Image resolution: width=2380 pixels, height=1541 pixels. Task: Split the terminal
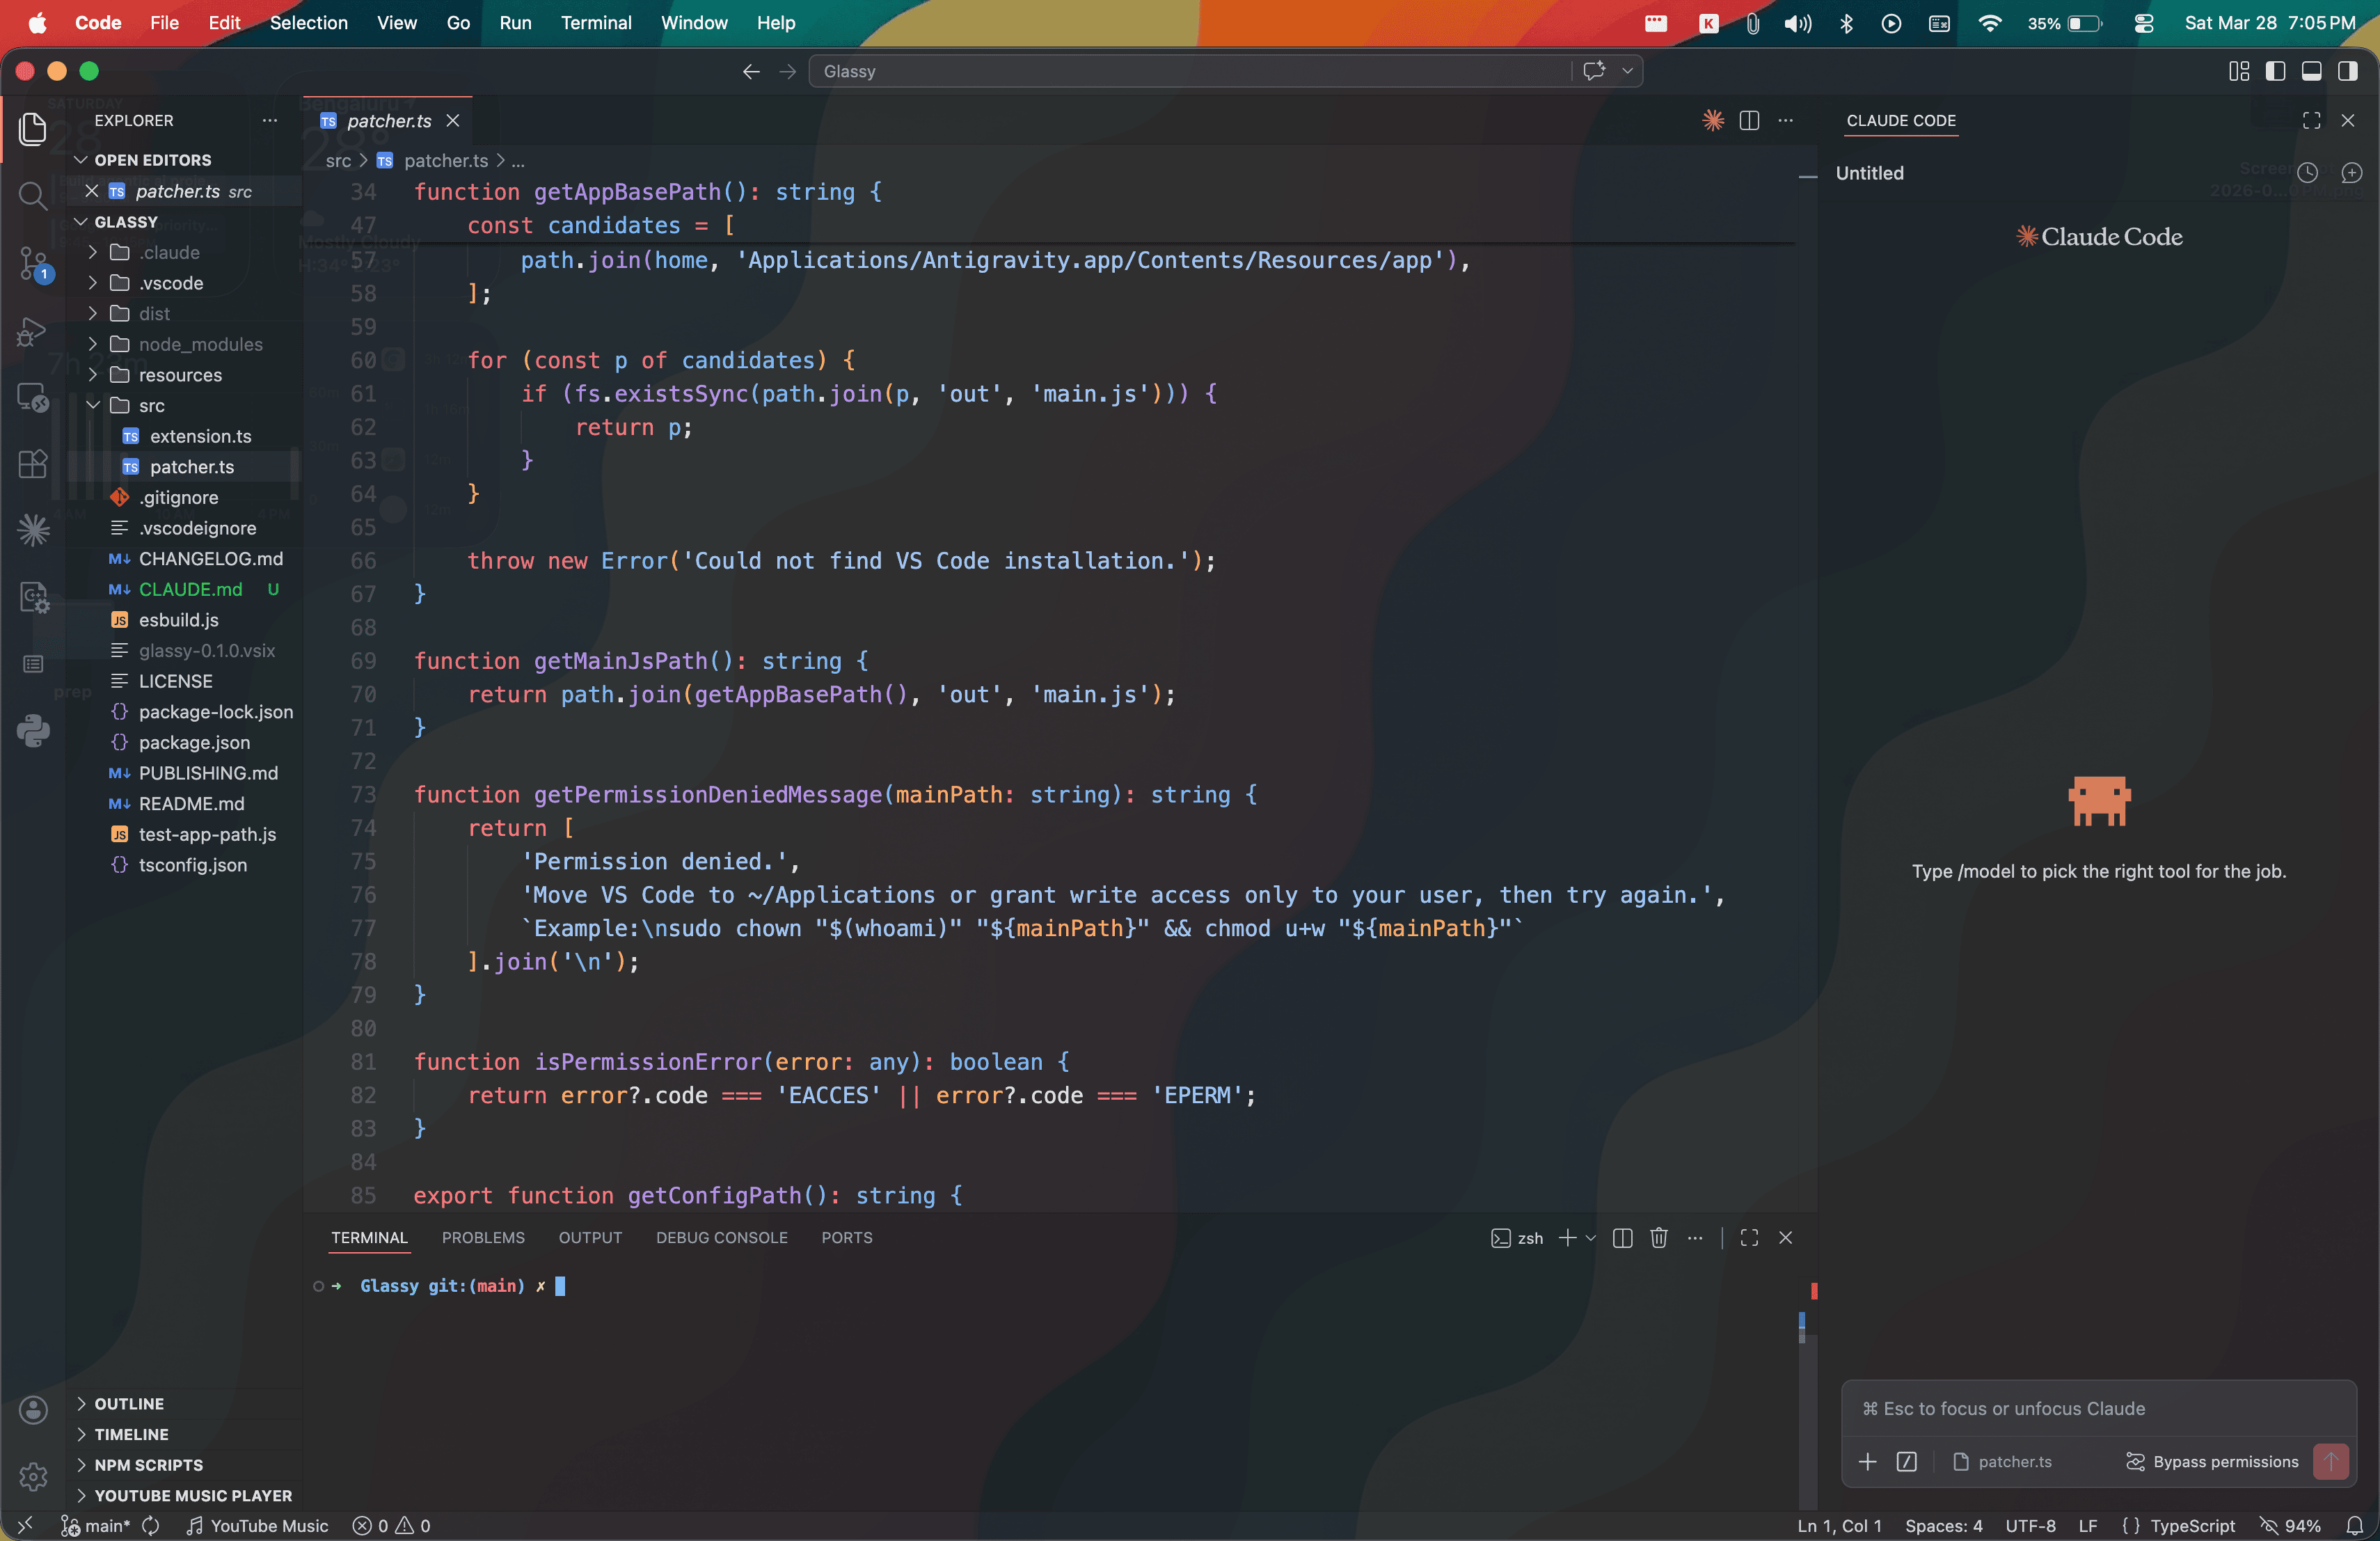pos(1622,1238)
